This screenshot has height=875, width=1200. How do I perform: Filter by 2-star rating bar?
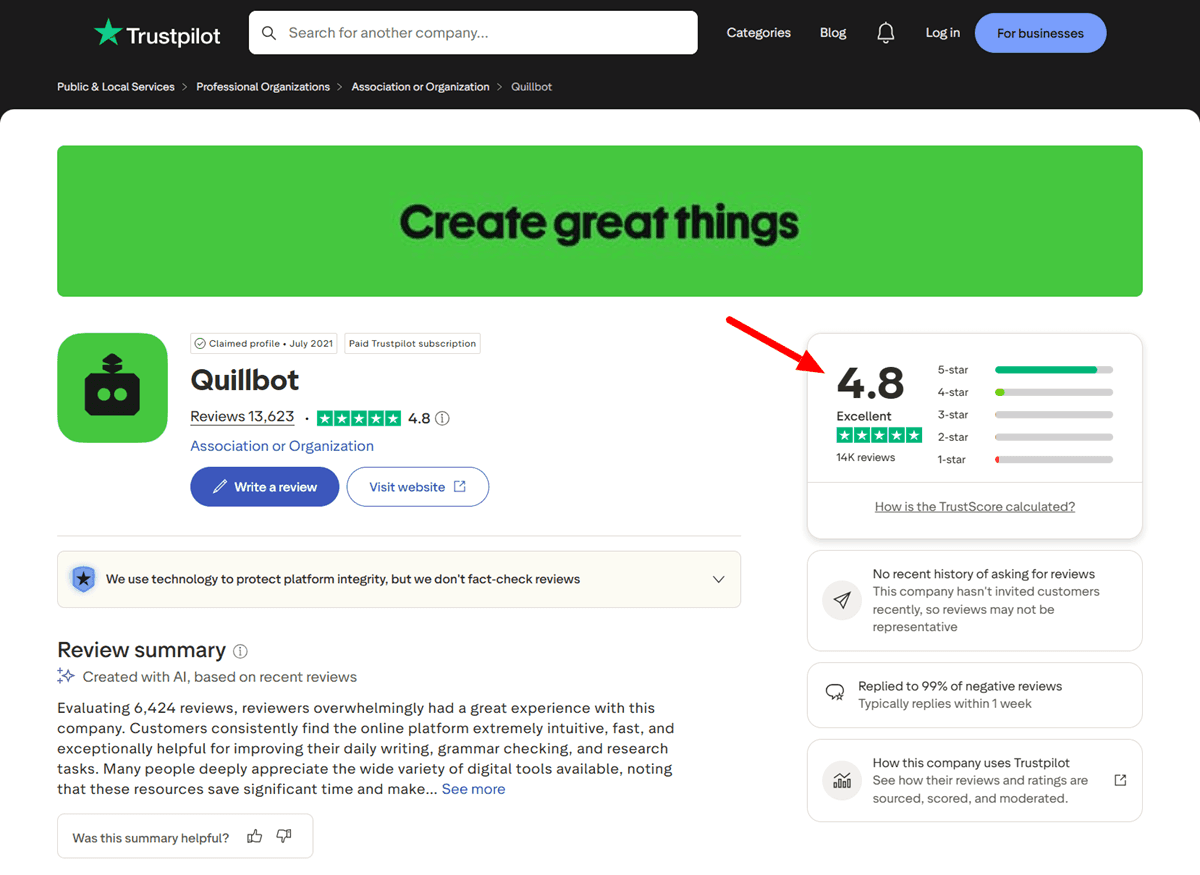[x=1025, y=437]
